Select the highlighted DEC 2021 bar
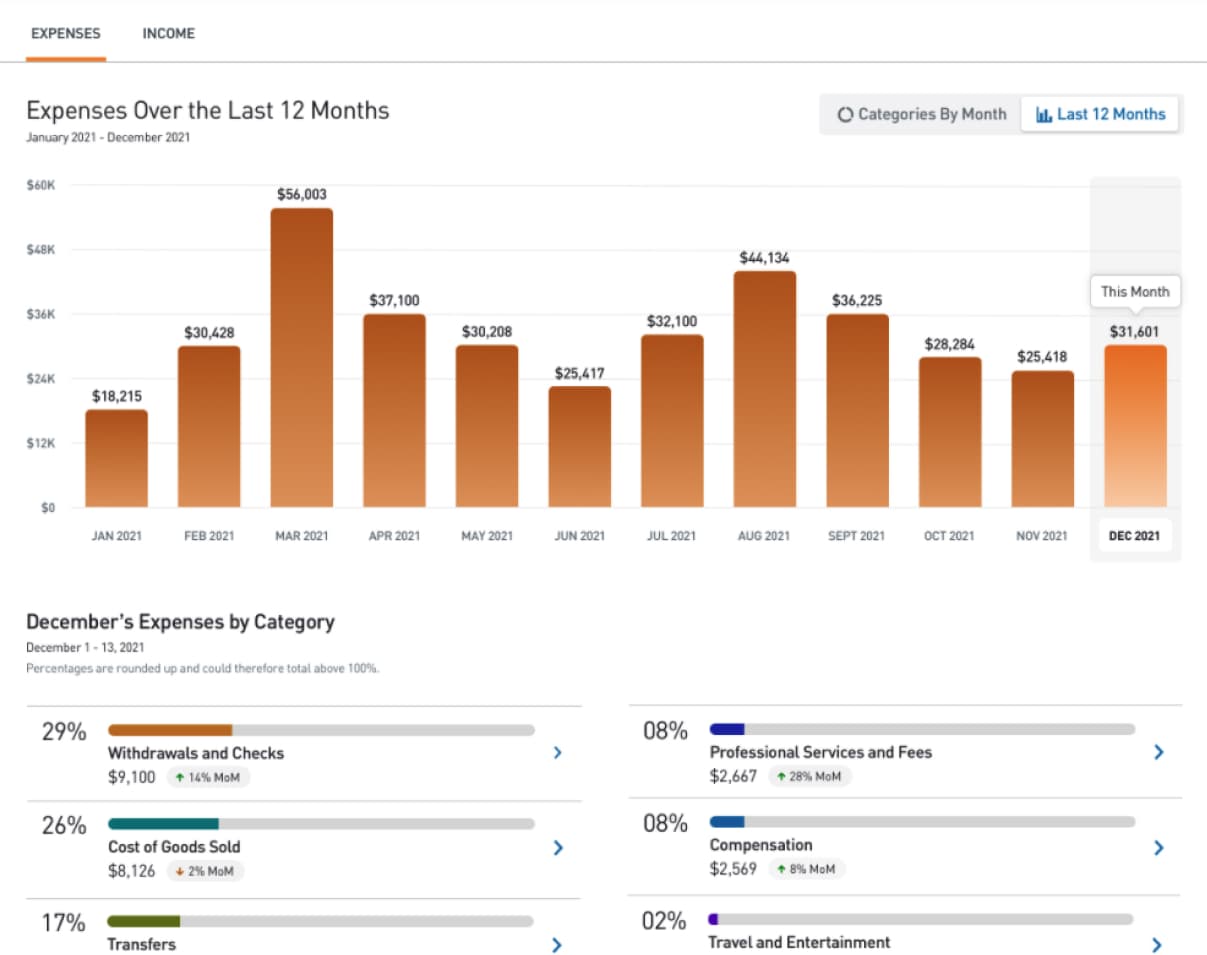The width and height of the screenshot is (1207, 955). click(1135, 426)
